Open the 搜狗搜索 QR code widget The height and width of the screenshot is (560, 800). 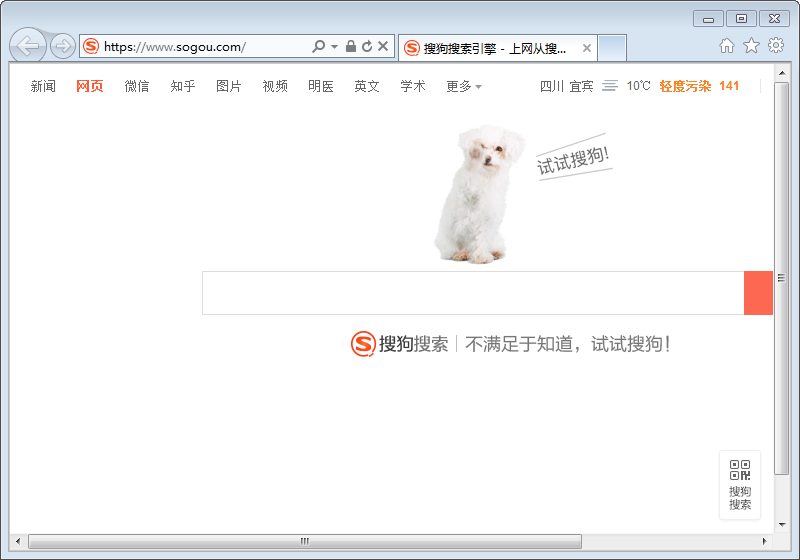pos(740,485)
